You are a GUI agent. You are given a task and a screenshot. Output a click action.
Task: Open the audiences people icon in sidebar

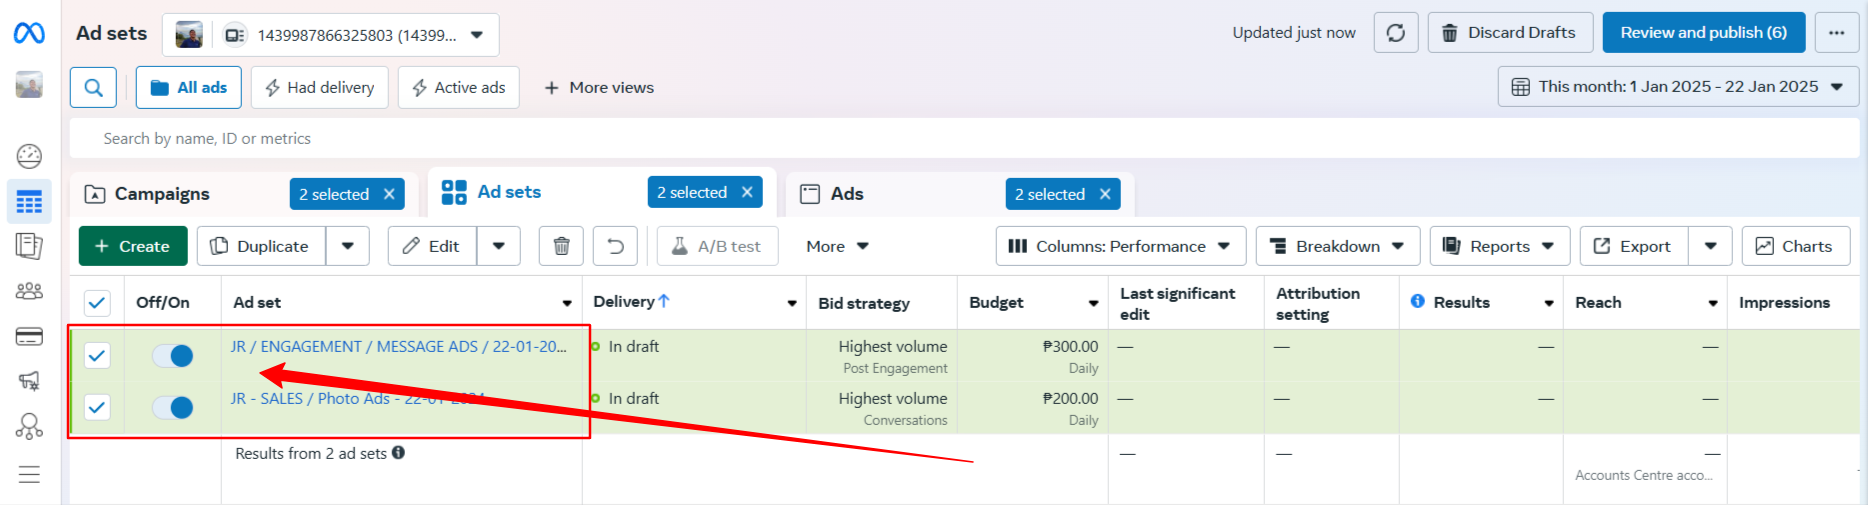(x=29, y=291)
